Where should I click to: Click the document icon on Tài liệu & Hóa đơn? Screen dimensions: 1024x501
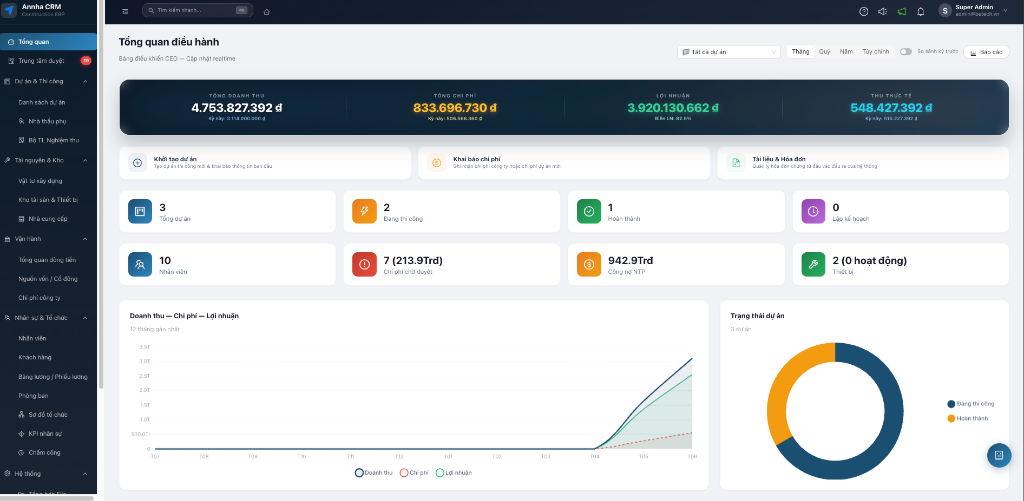(x=735, y=163)
